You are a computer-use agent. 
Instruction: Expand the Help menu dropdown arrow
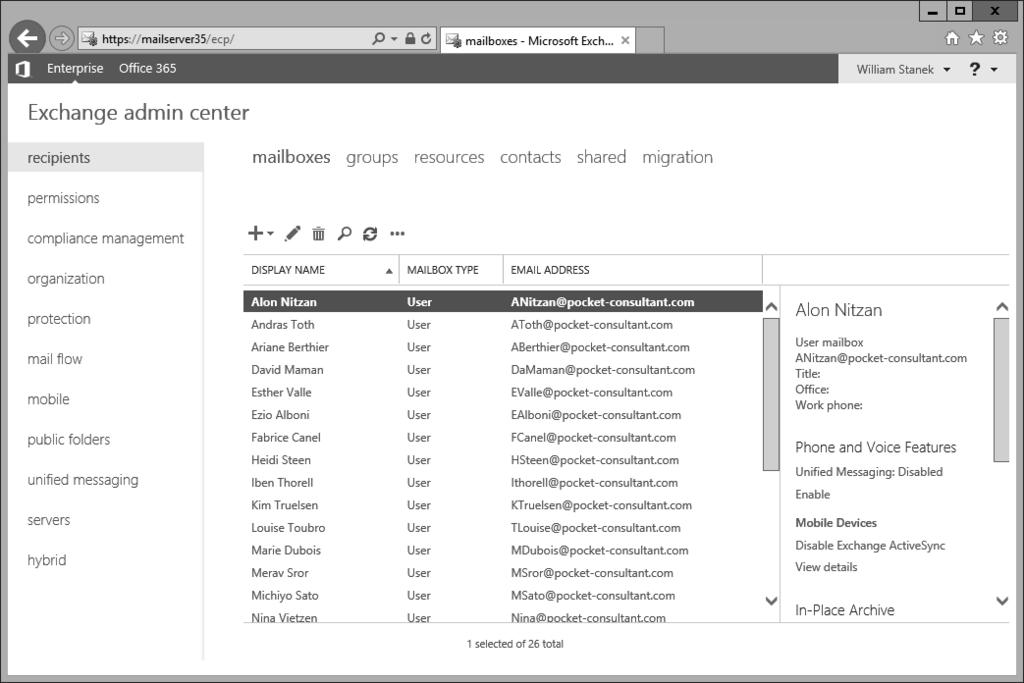coord(994,69)
